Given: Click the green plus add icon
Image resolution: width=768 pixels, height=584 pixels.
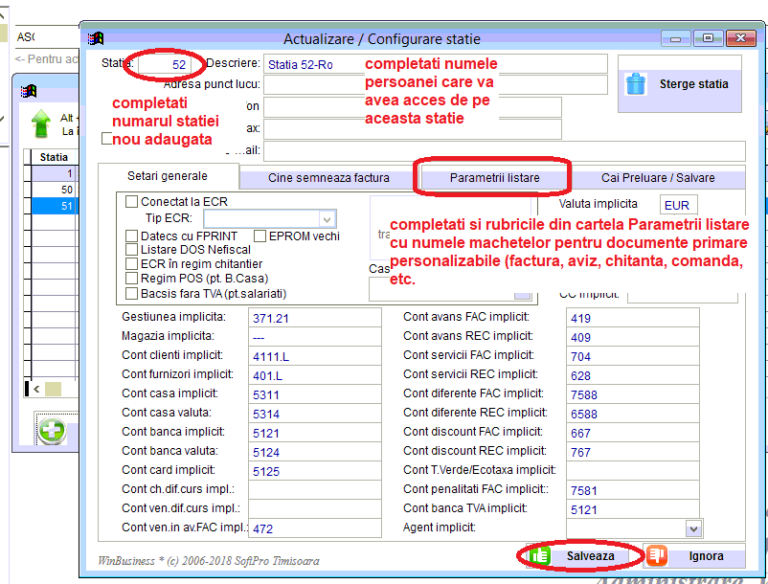Looking at the screenshot, I should tap(52, 432).
